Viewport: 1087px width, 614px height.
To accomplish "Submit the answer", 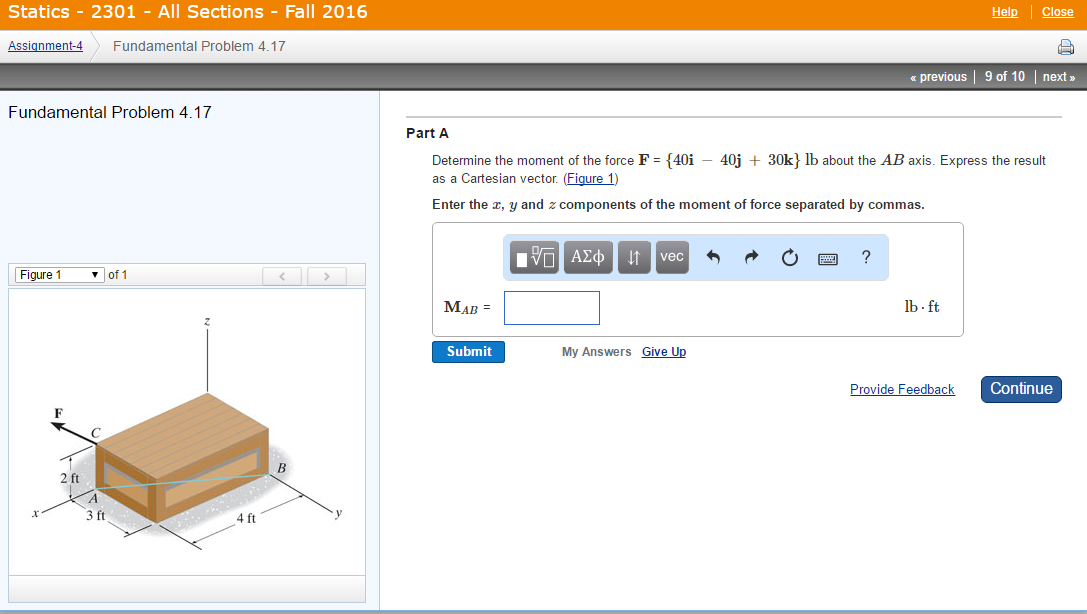I will coord(468,352).
